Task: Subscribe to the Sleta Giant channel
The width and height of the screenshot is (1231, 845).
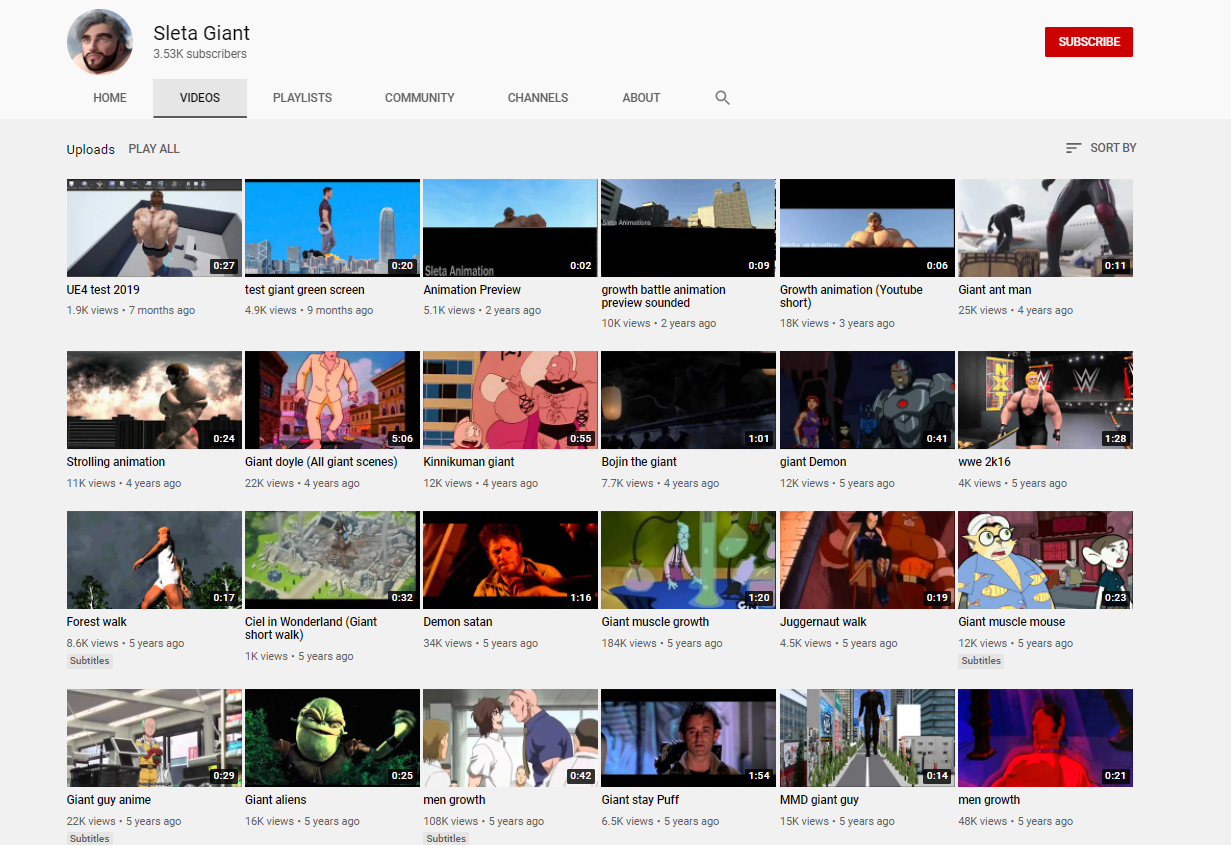Action: (x=1089, y=42)
